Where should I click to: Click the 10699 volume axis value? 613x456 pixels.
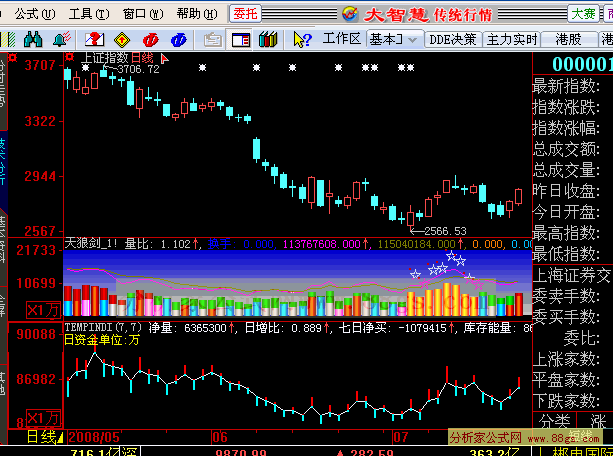tap(36, 283)
